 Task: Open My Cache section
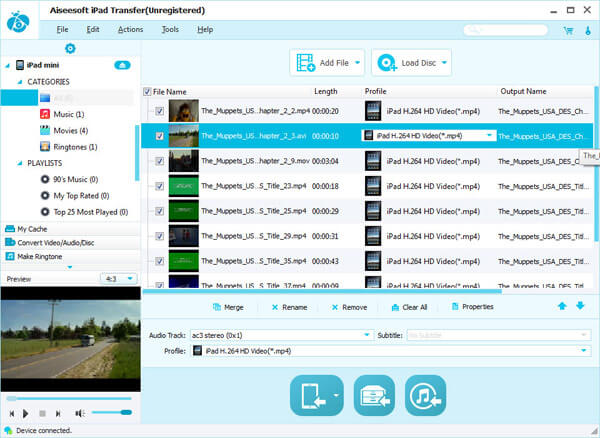tap(70, 229)
